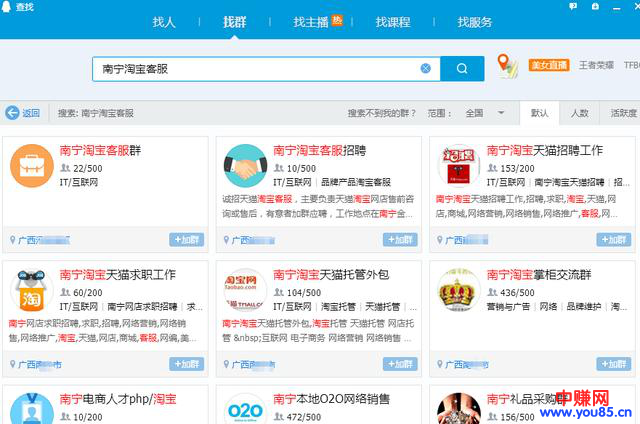Open the 美女直播 link
The width and height of the screenshot is (640, 424).
548,66
